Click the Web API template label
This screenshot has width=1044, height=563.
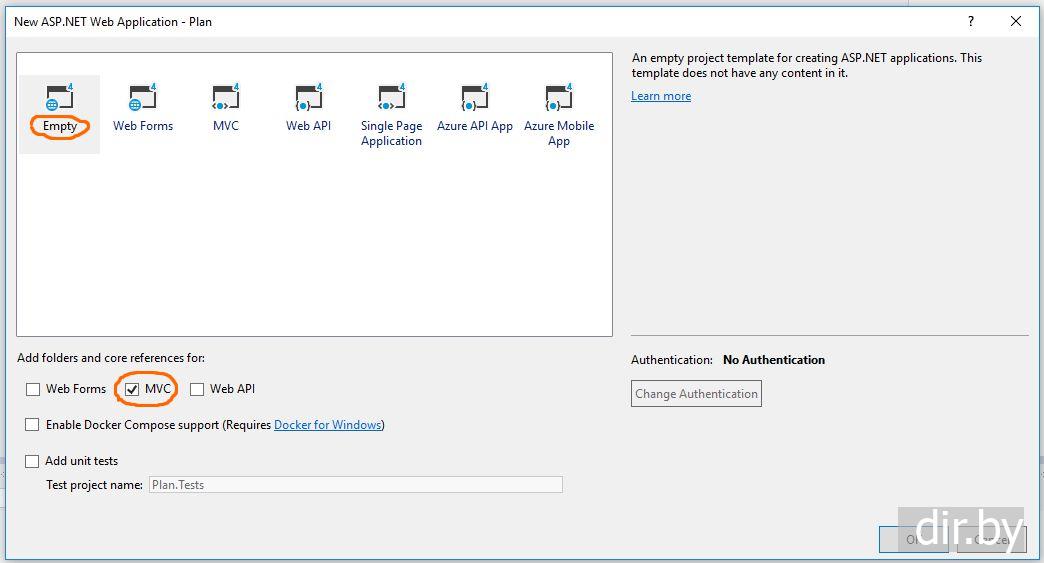coord(308,126)
